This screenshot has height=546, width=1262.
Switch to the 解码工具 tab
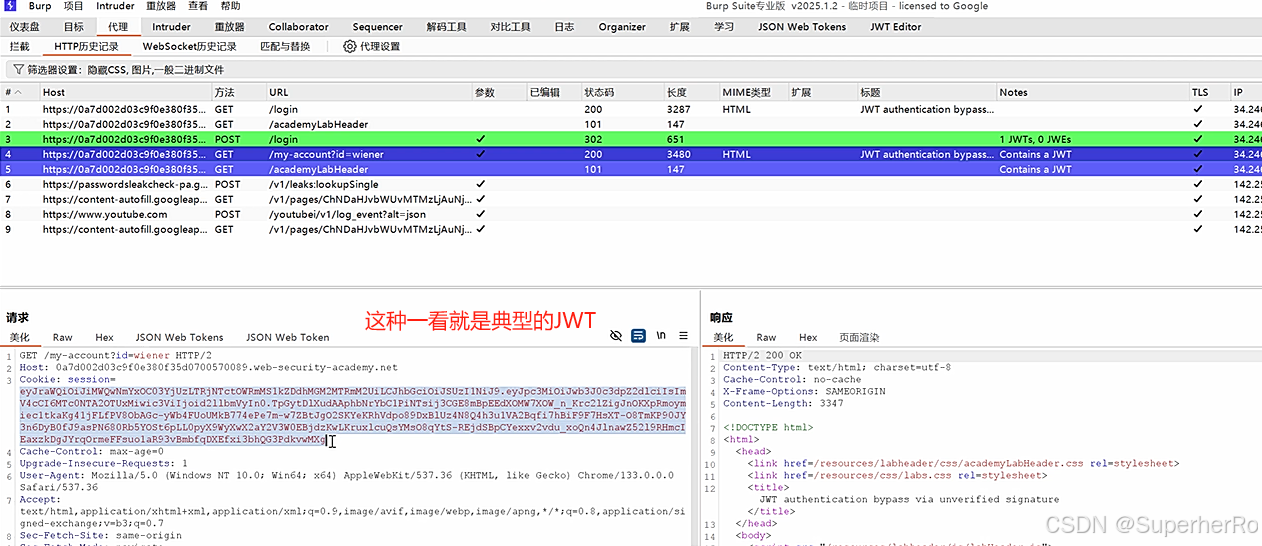coord(446,27)
